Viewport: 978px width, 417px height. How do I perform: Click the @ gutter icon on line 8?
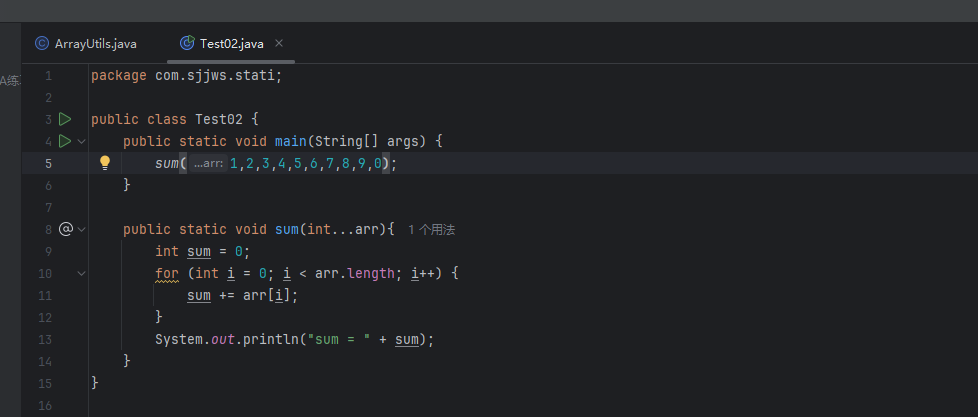point(66,229)
